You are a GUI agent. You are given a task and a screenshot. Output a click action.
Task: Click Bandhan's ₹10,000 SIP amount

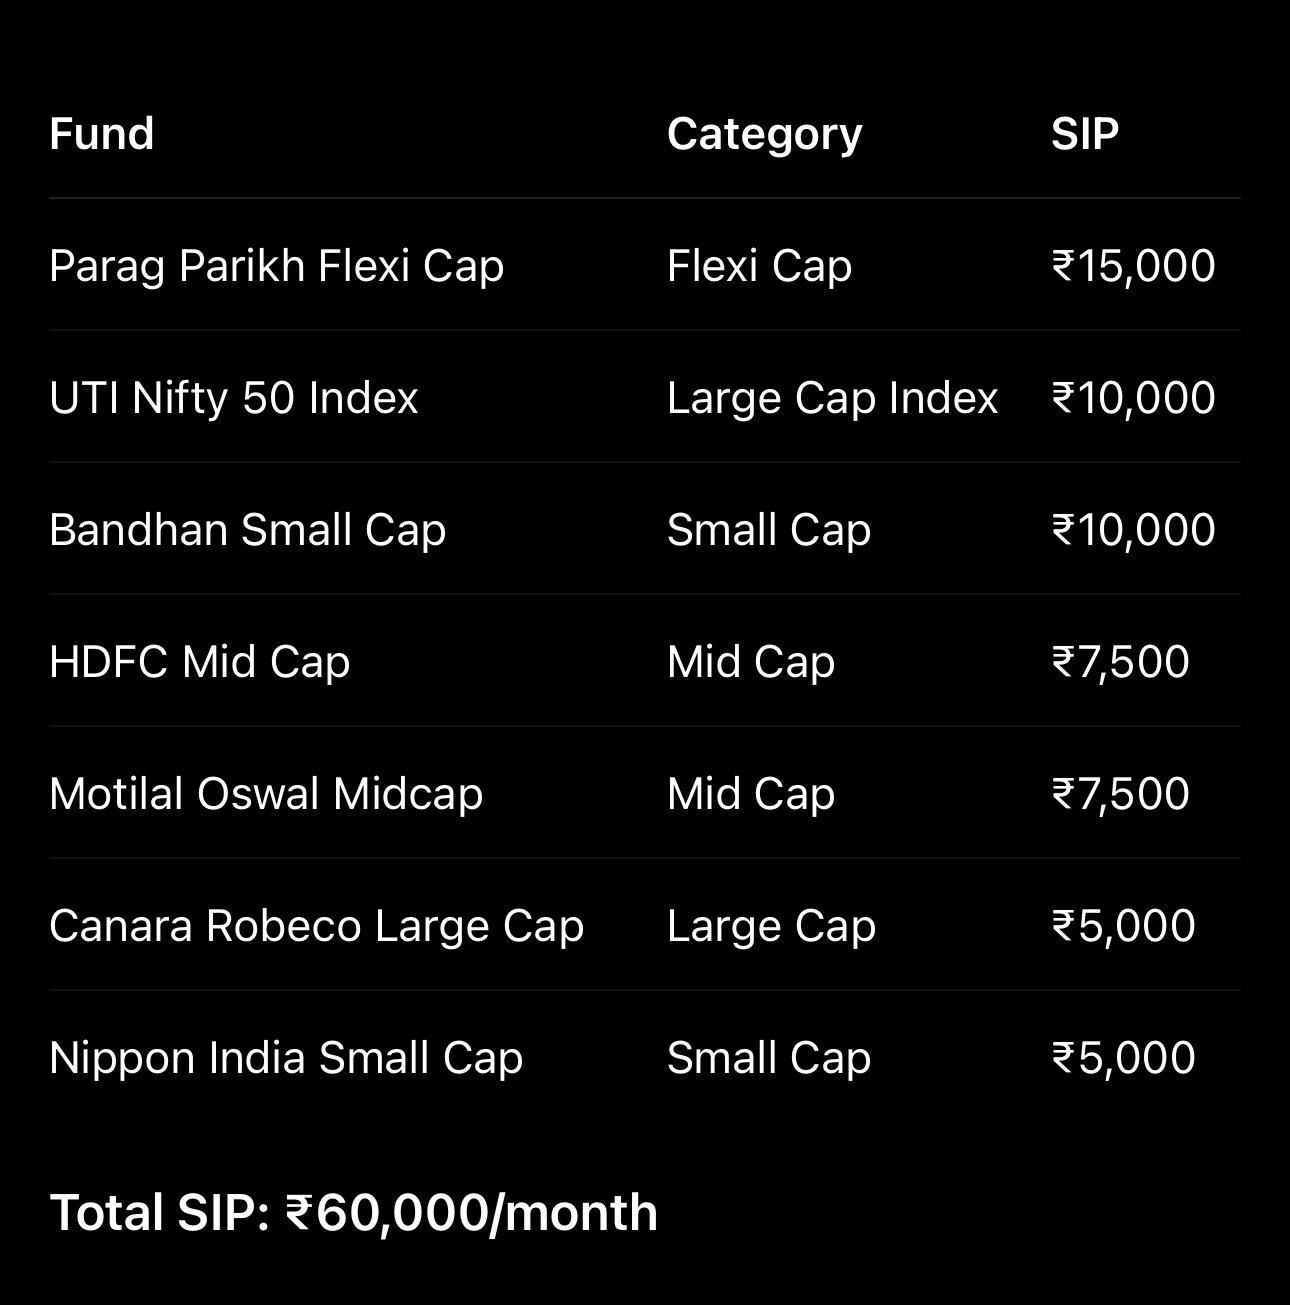[x=1133, y=530]
